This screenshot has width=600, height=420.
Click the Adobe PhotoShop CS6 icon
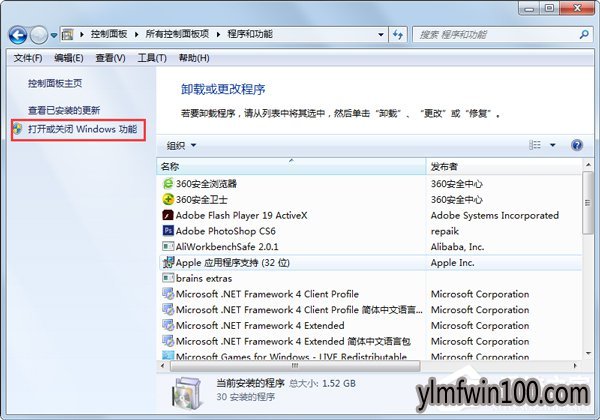pyautogui.click(x=168, y=231)
